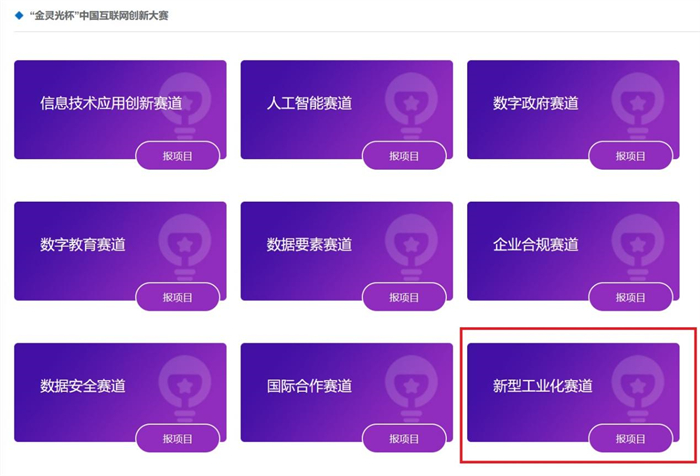Click 报项目 on 人工智能赛道 card
The width and height of the screenshot is (700, 476).
tap(404, 156)
